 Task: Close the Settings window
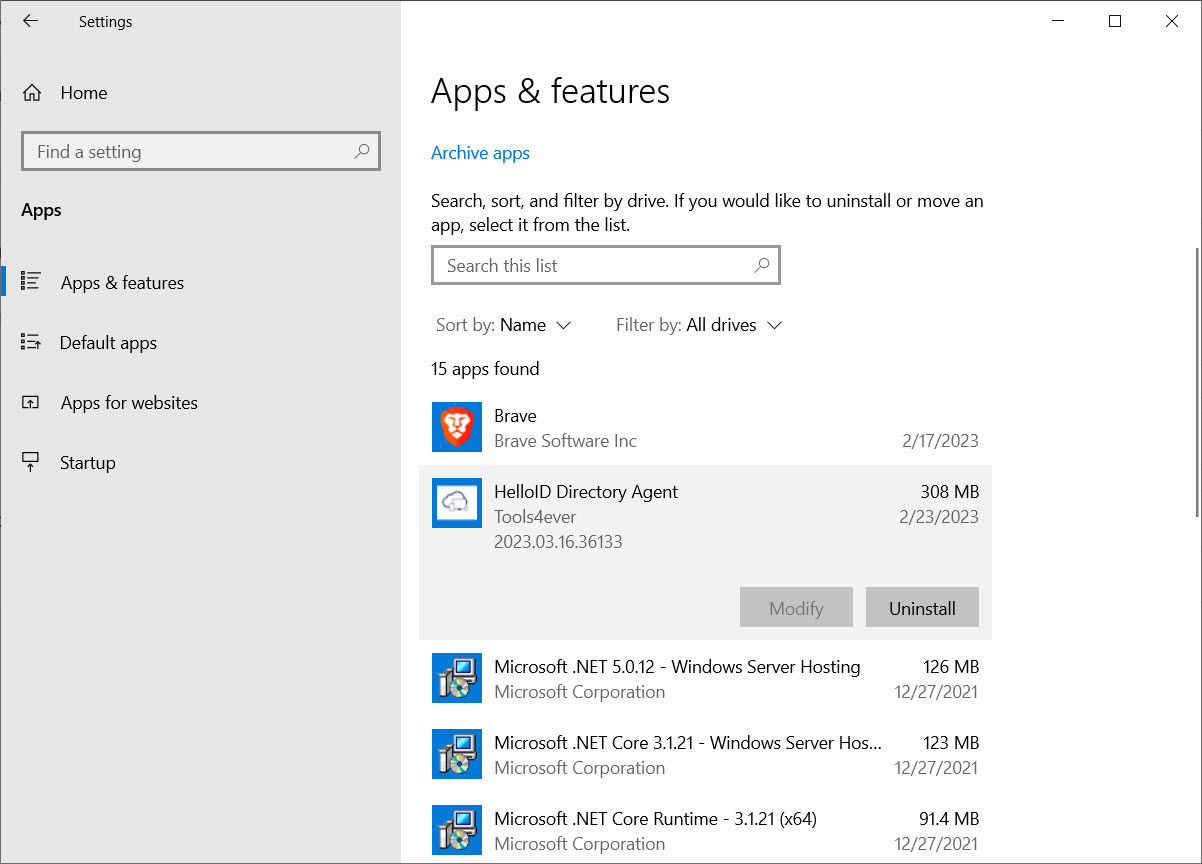pyautogui.click(x=1172, y=21)
